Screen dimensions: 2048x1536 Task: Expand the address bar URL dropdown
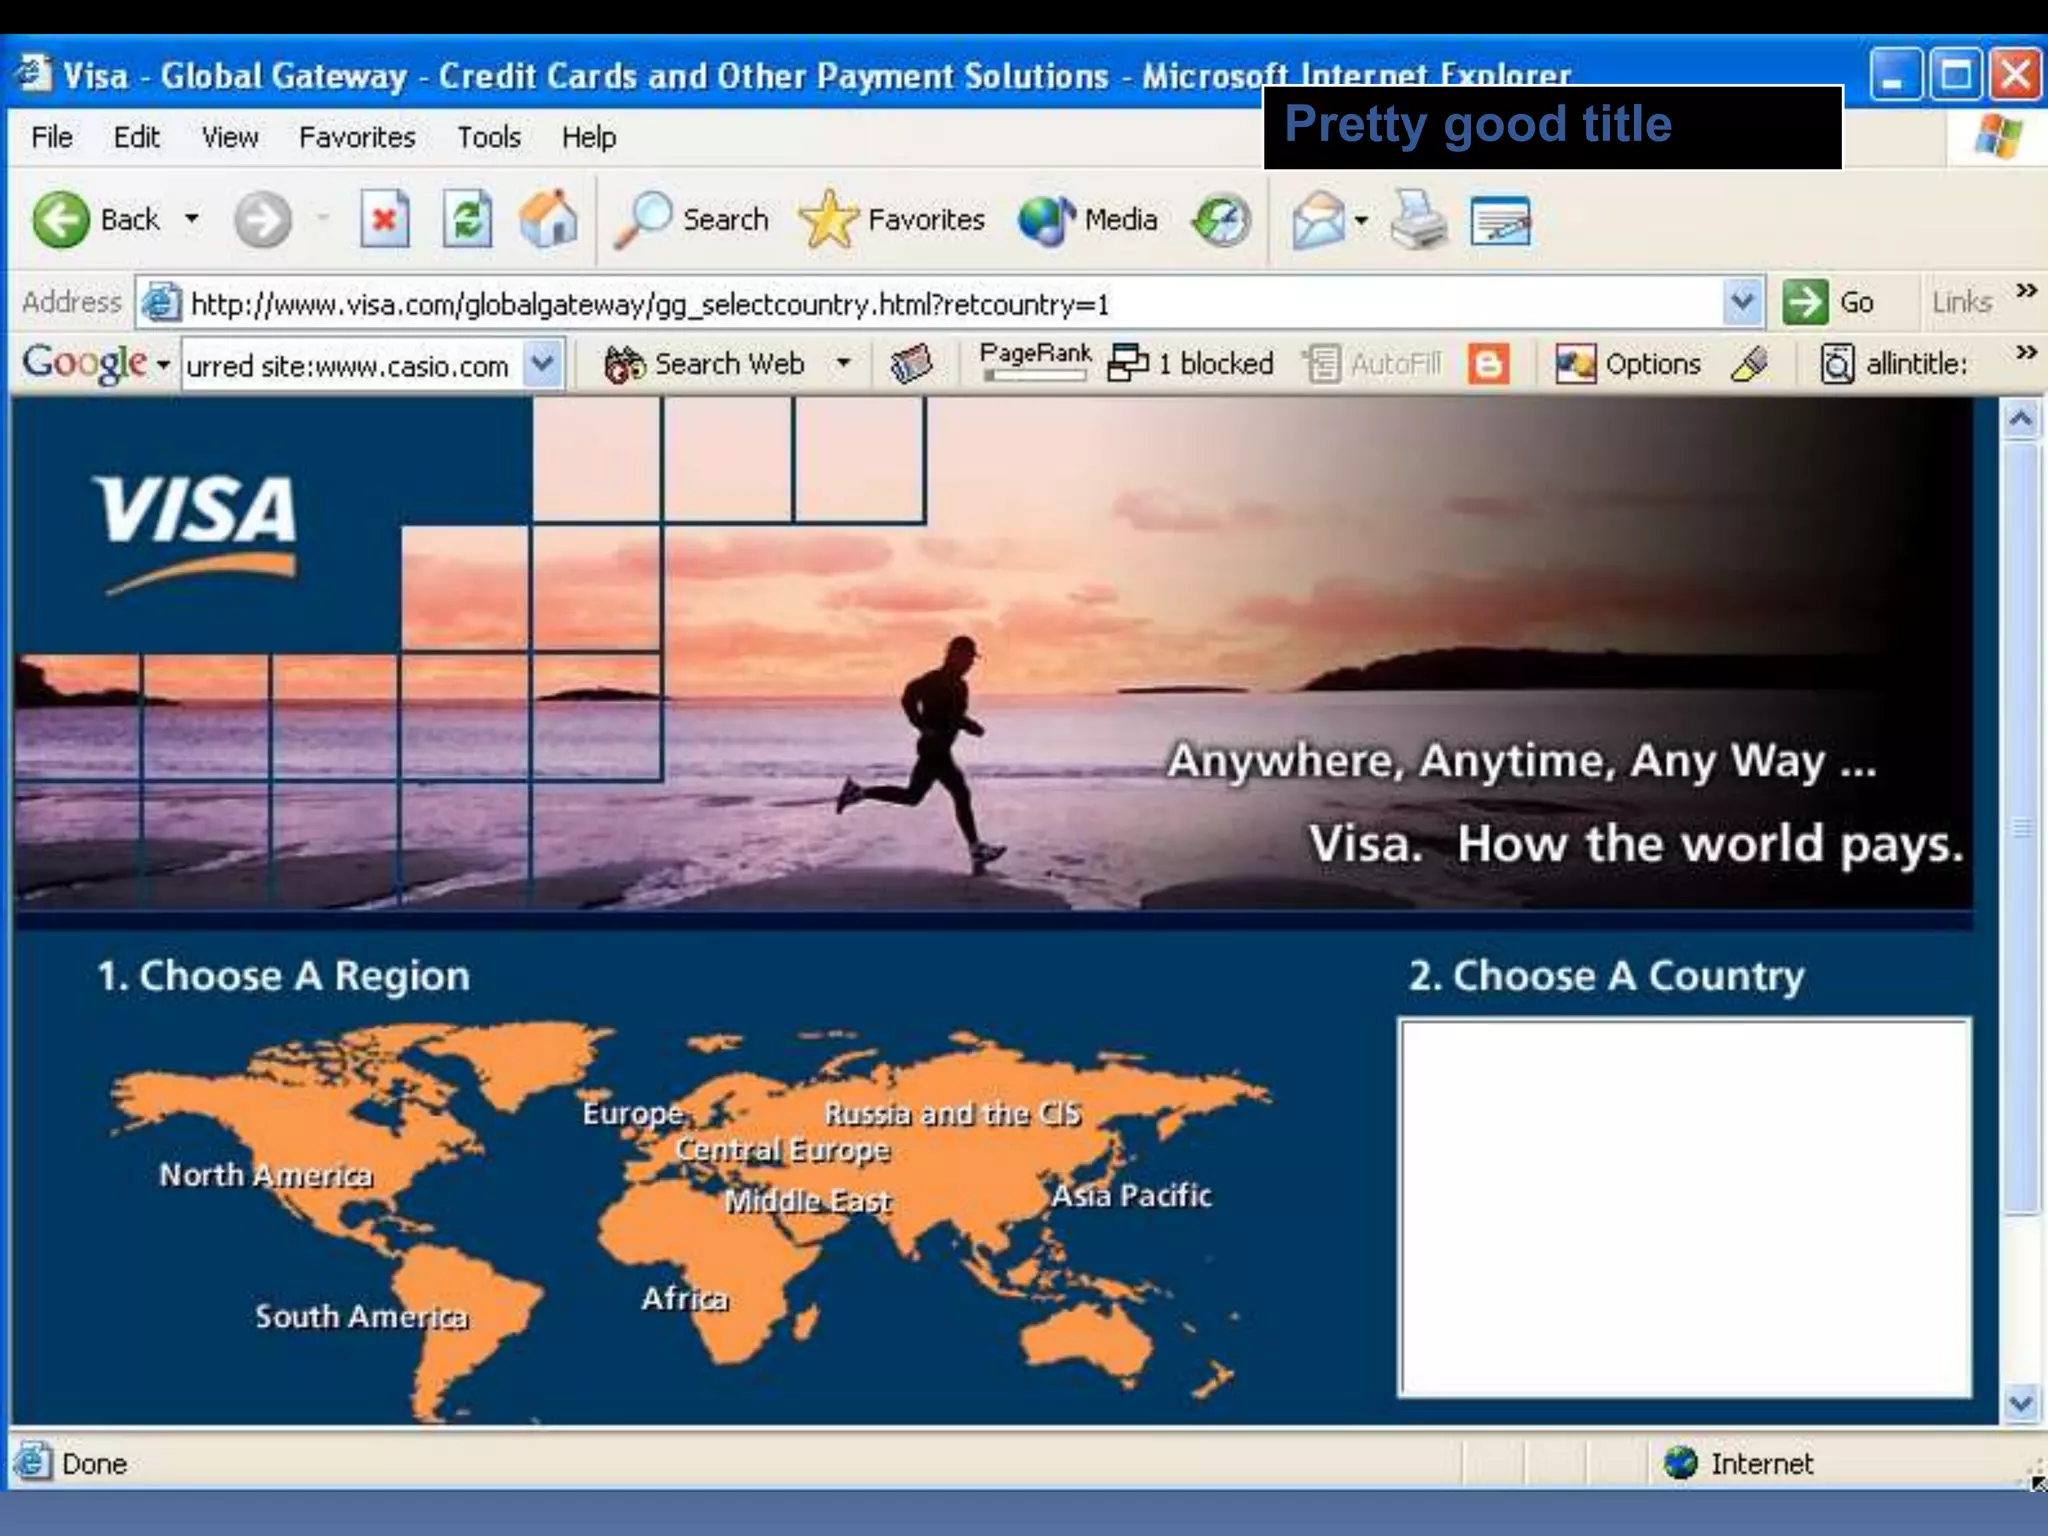point(1742,301)
